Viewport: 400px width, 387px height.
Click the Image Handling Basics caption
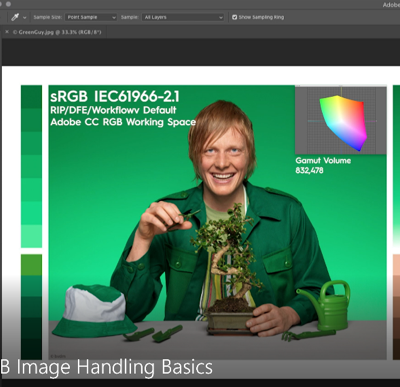pos(114,367)
